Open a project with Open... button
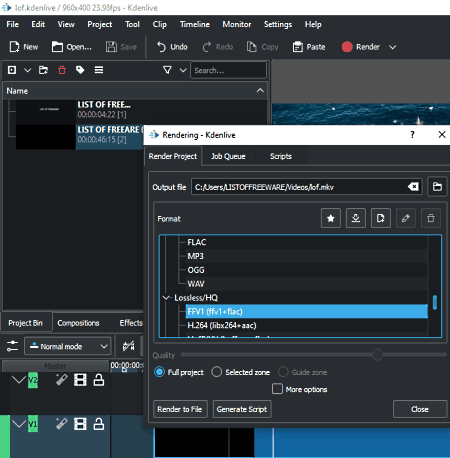 pyautogui.click(x=71, y=47)
